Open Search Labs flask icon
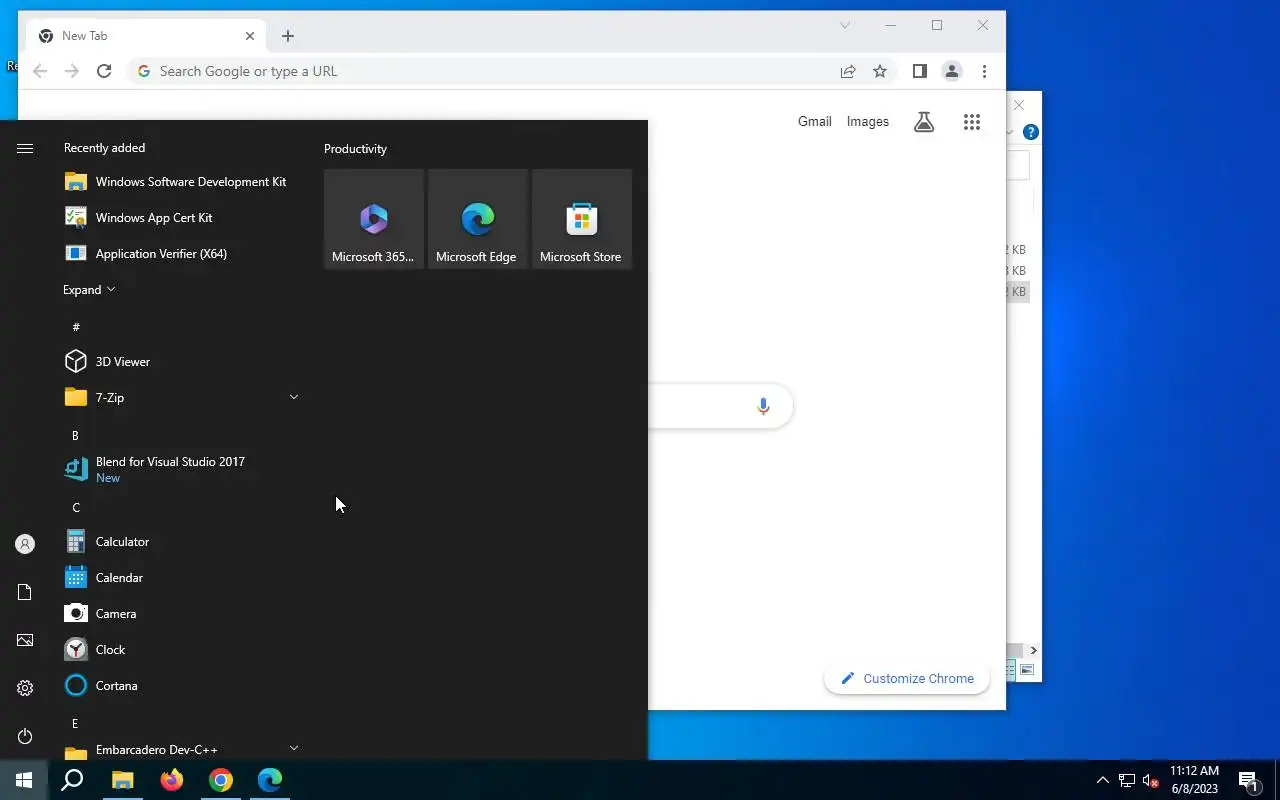 [x=924, y=122]
